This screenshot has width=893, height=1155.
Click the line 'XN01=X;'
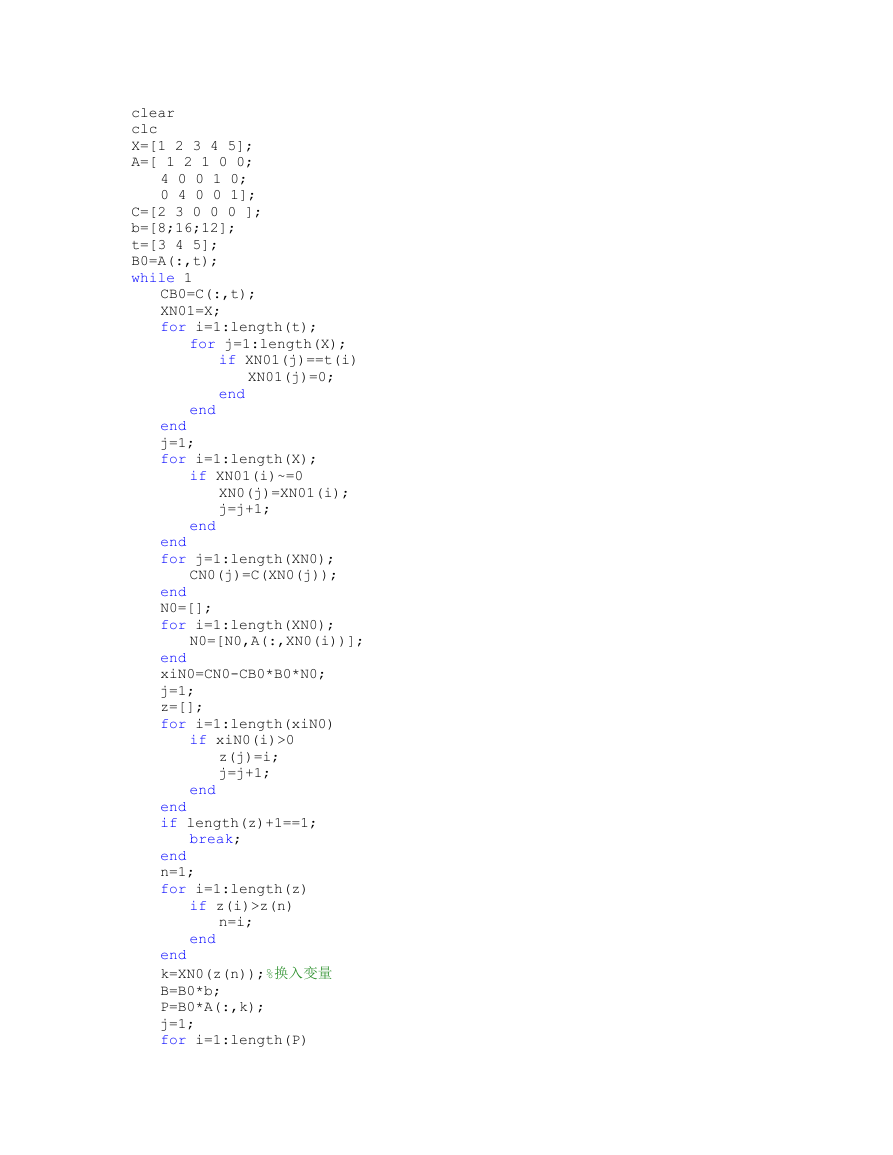point(190,311)
